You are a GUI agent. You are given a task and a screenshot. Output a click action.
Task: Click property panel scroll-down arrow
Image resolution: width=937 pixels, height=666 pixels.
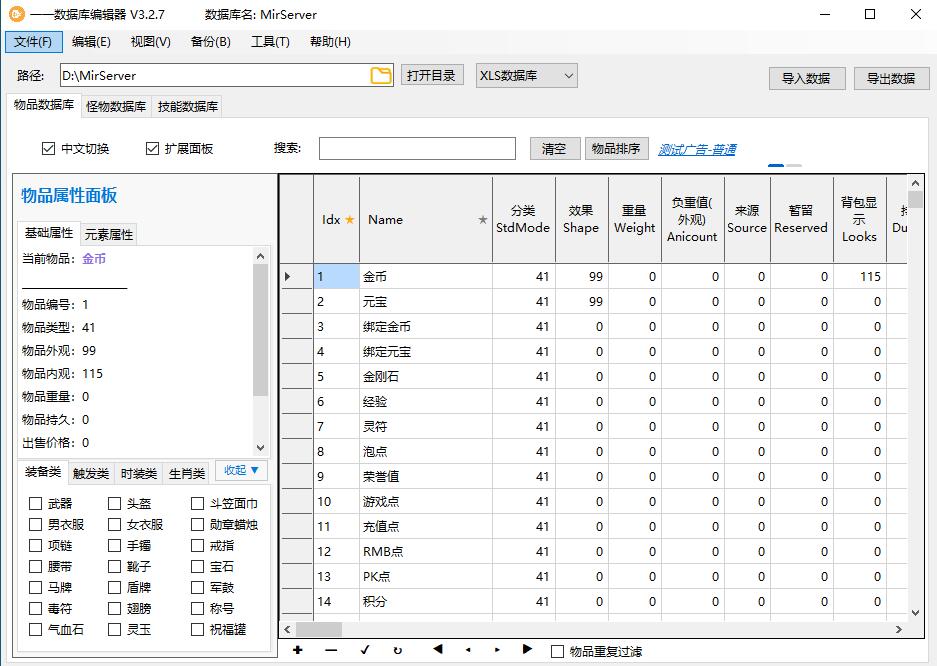coord(260,447)
